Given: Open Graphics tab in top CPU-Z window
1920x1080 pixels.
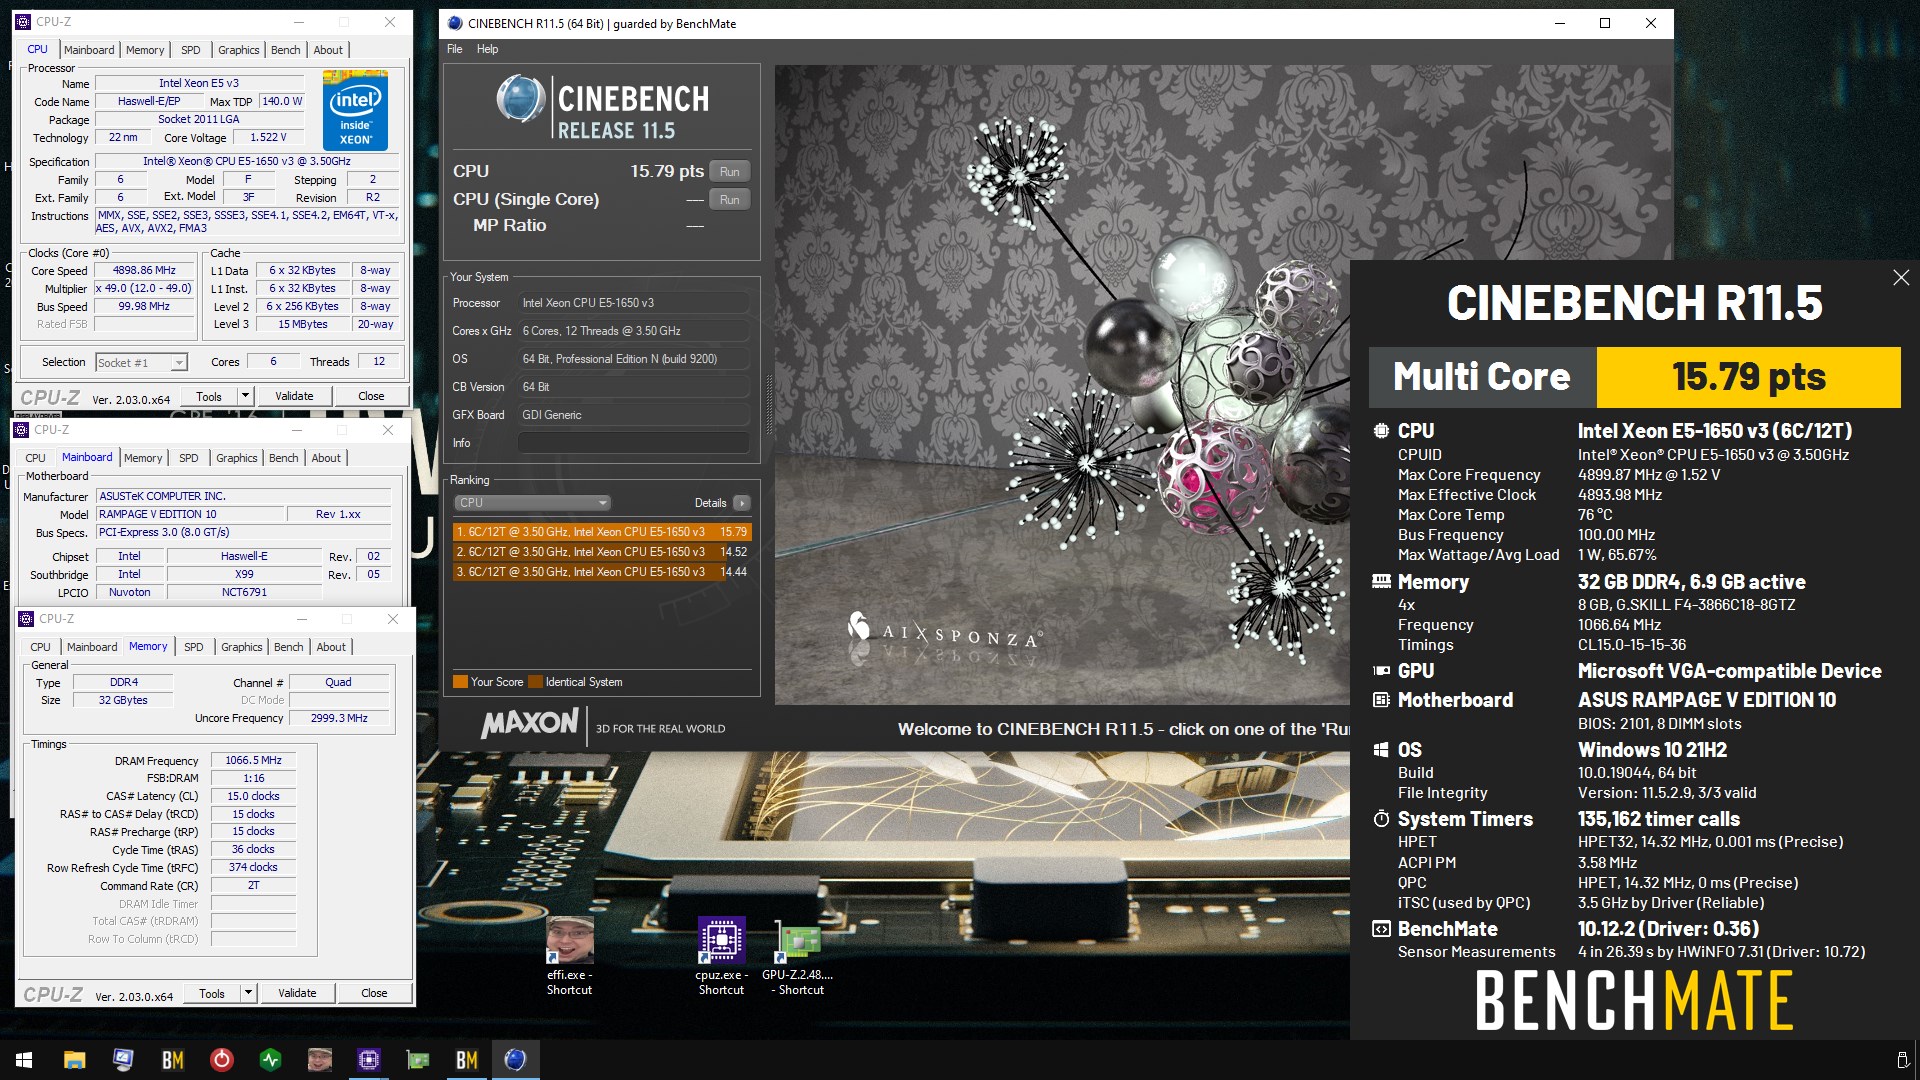Looking at the screenshot, I should click(238, 50).
